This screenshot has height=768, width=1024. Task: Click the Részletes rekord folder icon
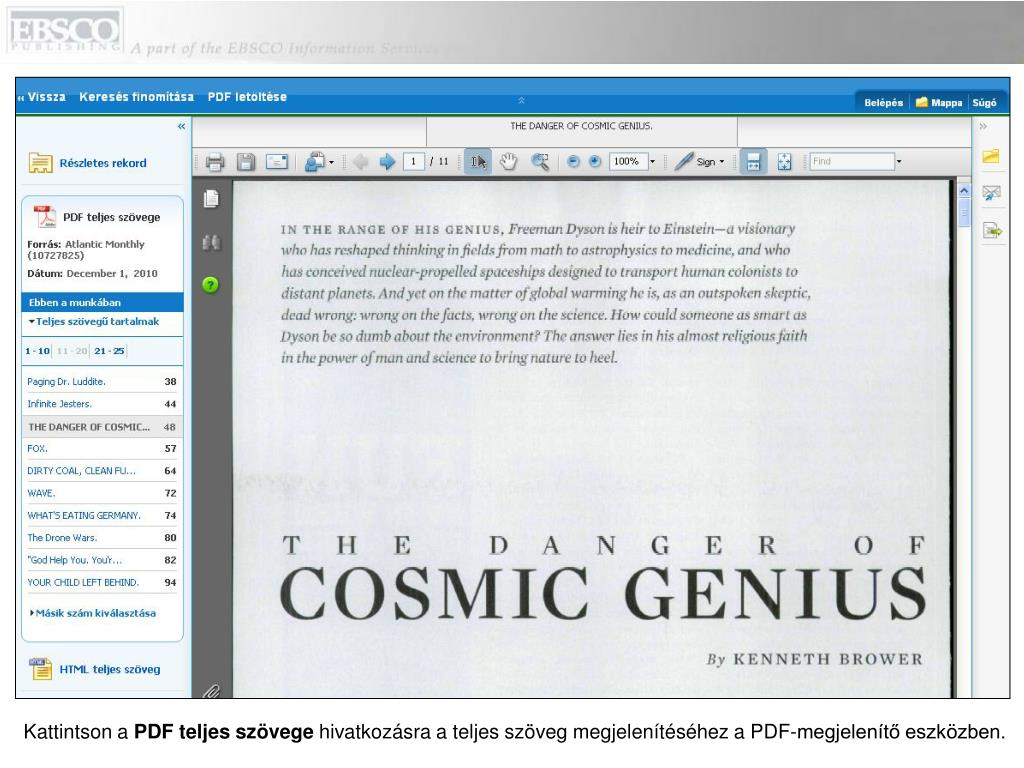pos(40,163)
